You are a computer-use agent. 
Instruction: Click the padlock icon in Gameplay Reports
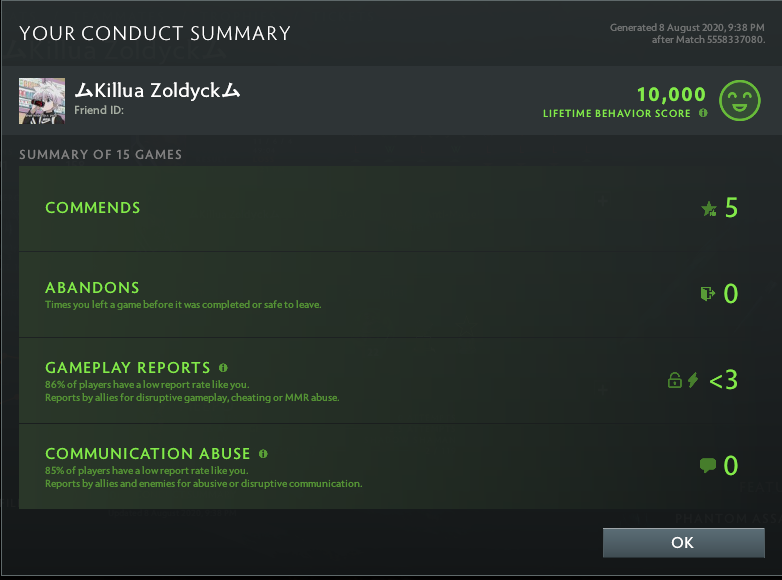click(x=675, y=380)
